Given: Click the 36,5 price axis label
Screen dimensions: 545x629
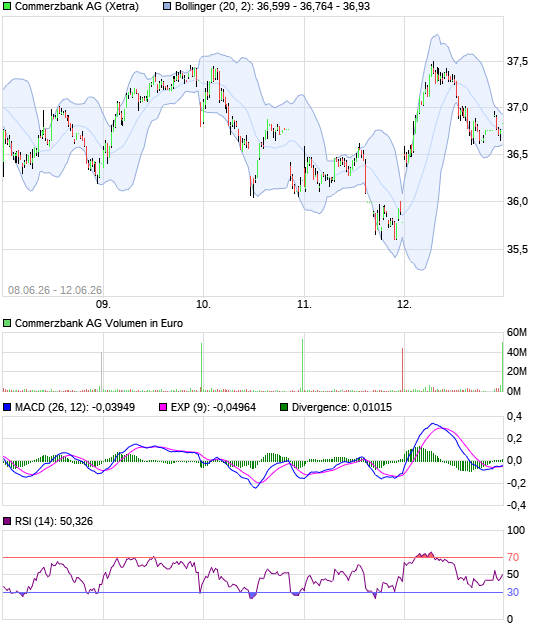Looking at the screenshot, I should (517, 155).
